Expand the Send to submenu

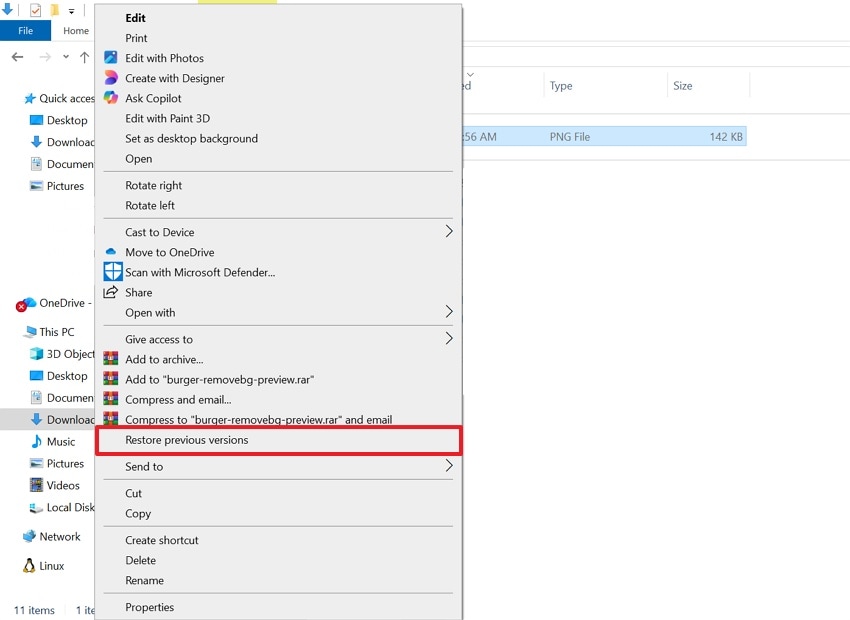146,466
